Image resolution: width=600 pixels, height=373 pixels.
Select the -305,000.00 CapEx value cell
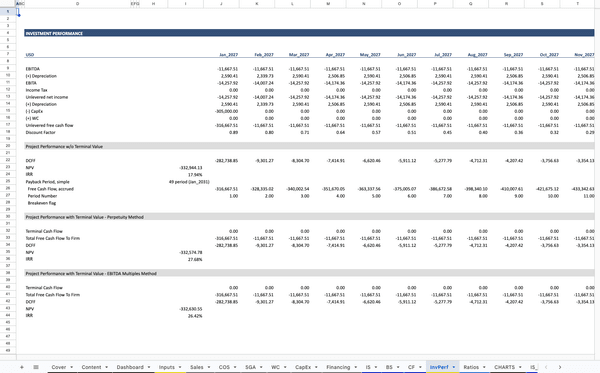pos(226,111)
